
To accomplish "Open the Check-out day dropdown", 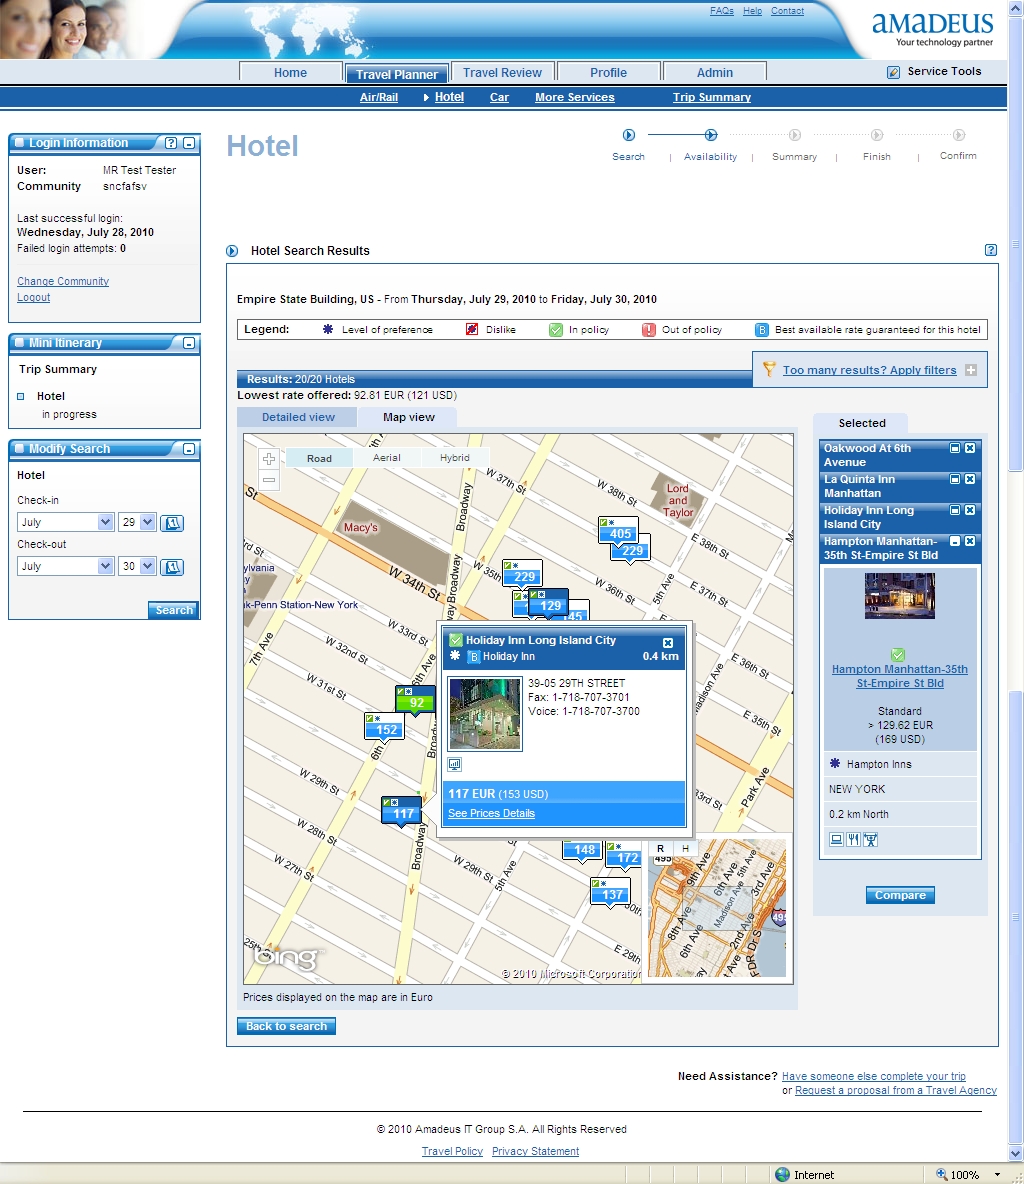I will pos(137,566).
